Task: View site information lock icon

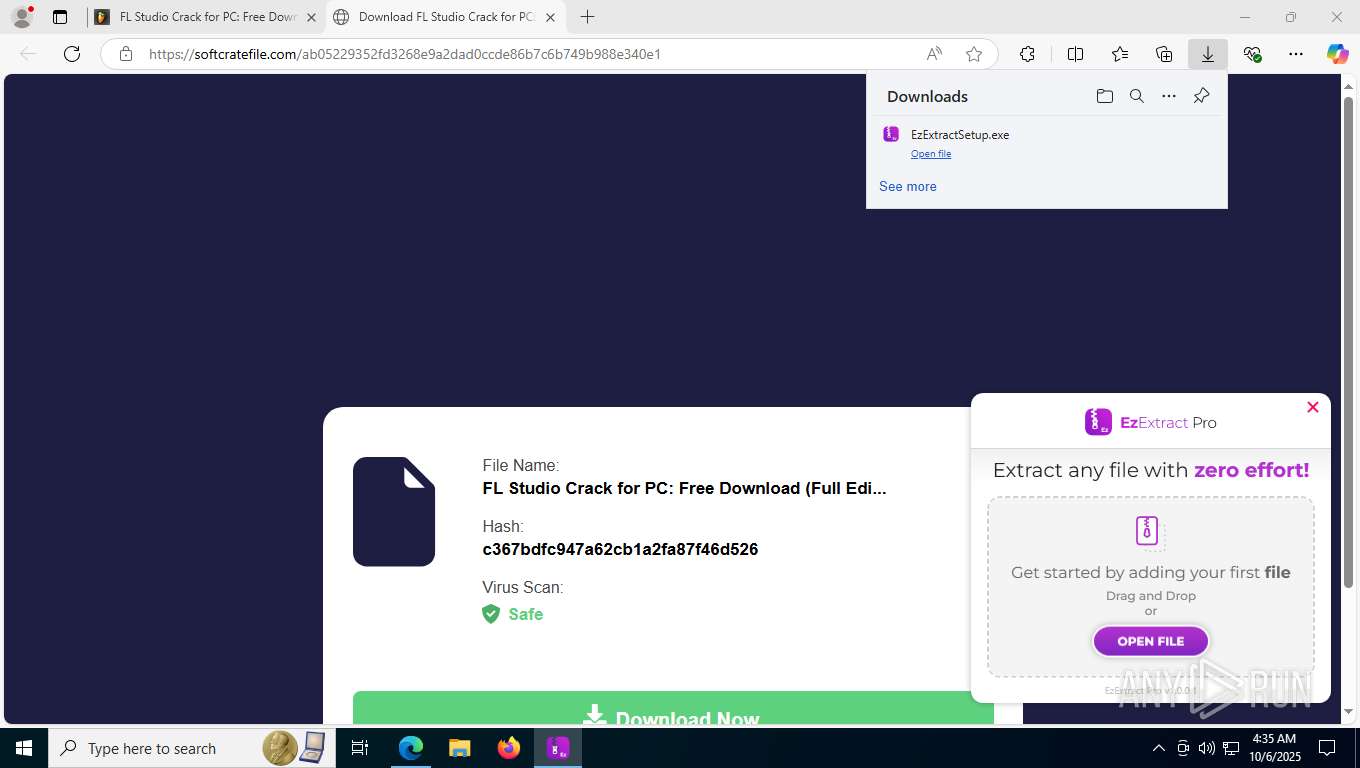Action: [126, 54]
